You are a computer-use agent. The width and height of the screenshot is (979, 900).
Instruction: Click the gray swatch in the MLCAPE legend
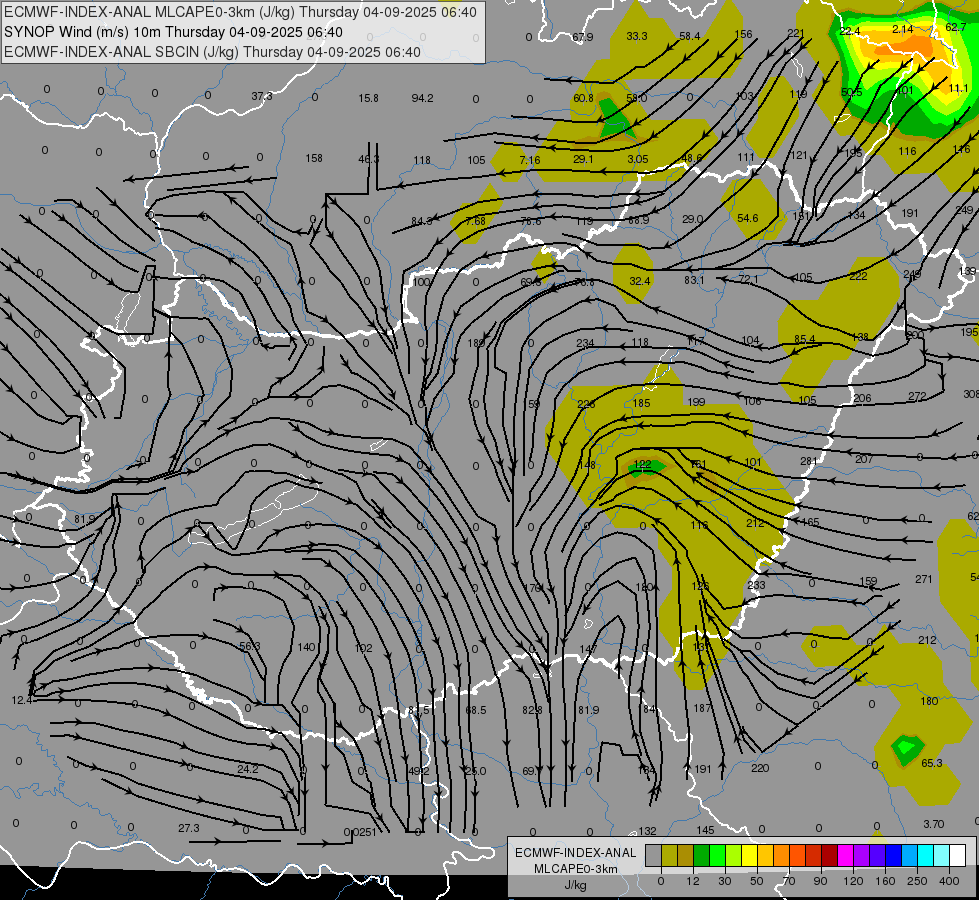click(654, 856)
